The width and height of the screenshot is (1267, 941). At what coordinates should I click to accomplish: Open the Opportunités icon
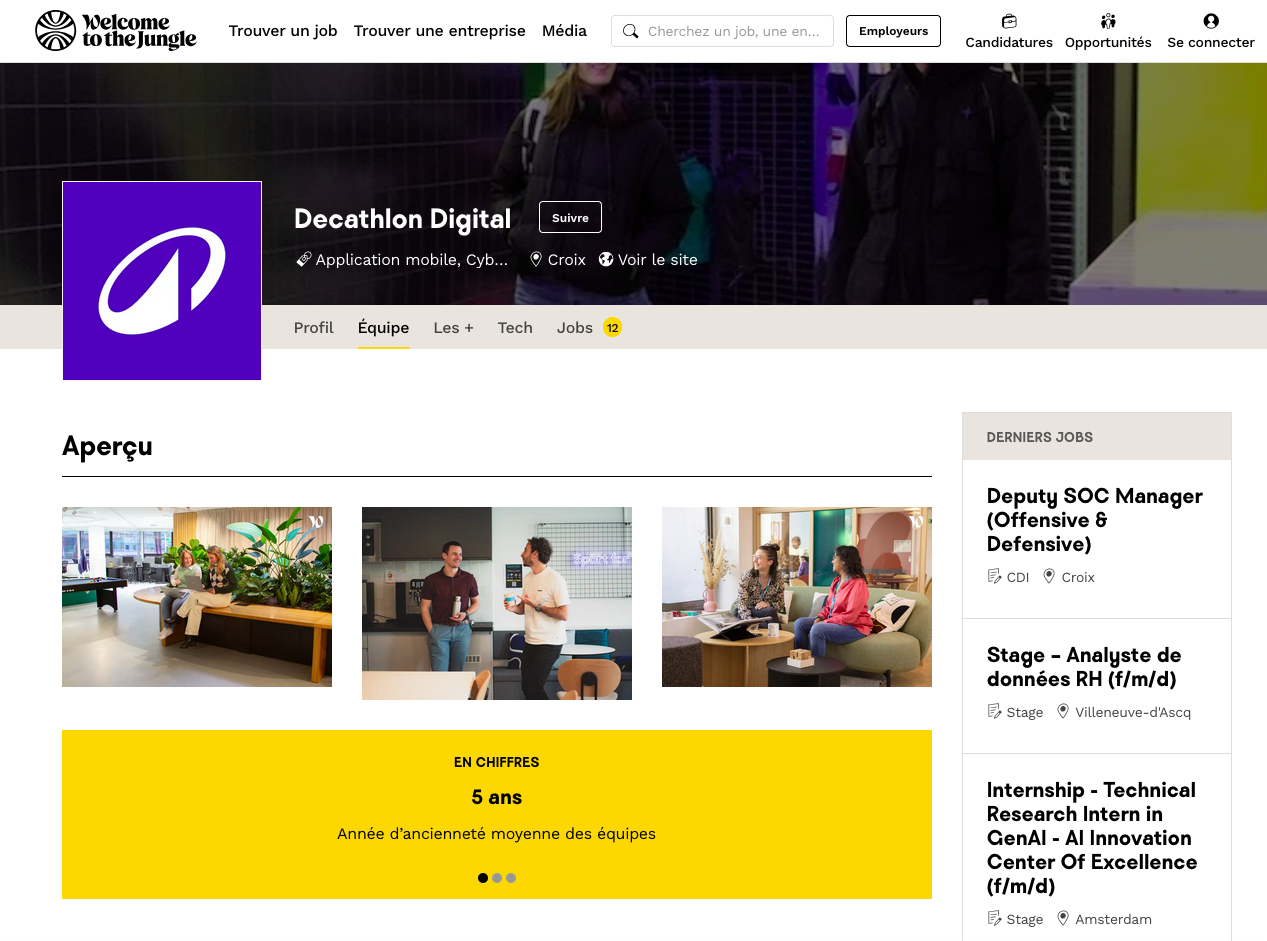[x=1108, y=21]
